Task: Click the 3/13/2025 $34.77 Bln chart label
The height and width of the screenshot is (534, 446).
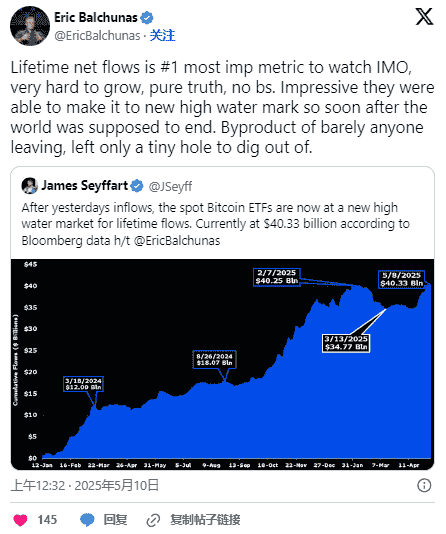Action: pos(346,343)
